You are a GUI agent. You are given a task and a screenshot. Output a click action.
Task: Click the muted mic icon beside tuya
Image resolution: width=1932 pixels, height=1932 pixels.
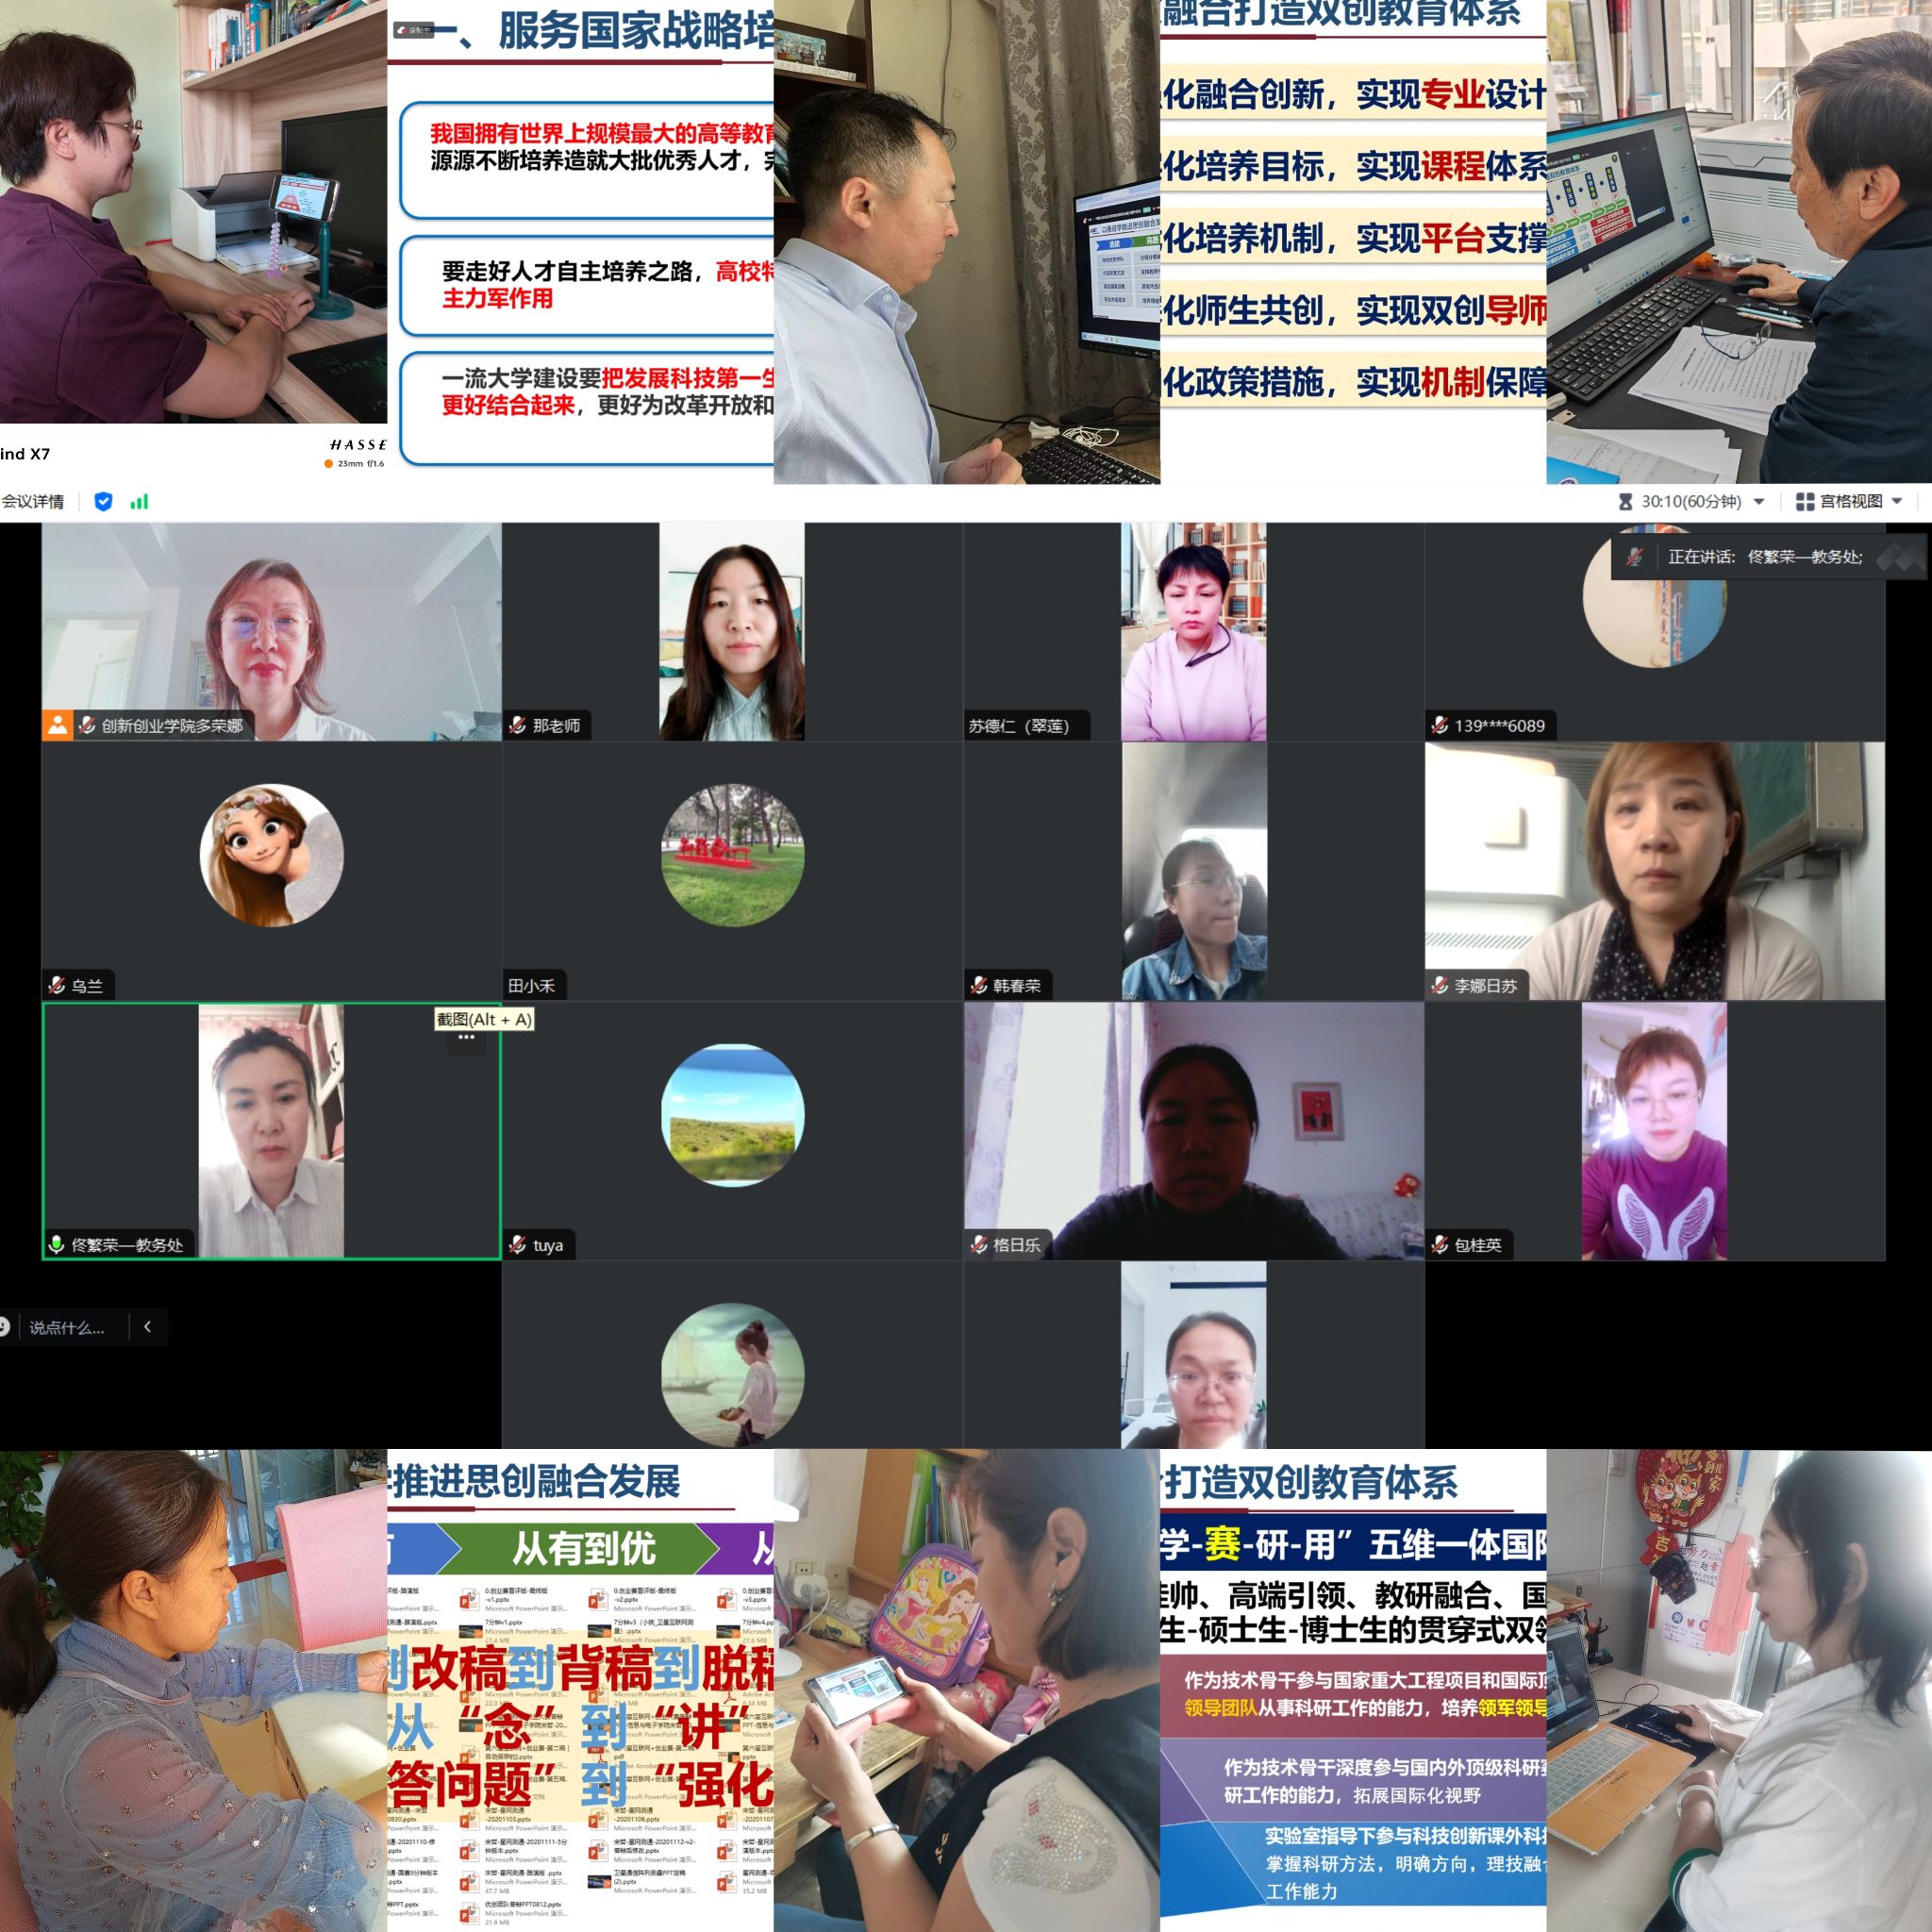pos(518,1244)
